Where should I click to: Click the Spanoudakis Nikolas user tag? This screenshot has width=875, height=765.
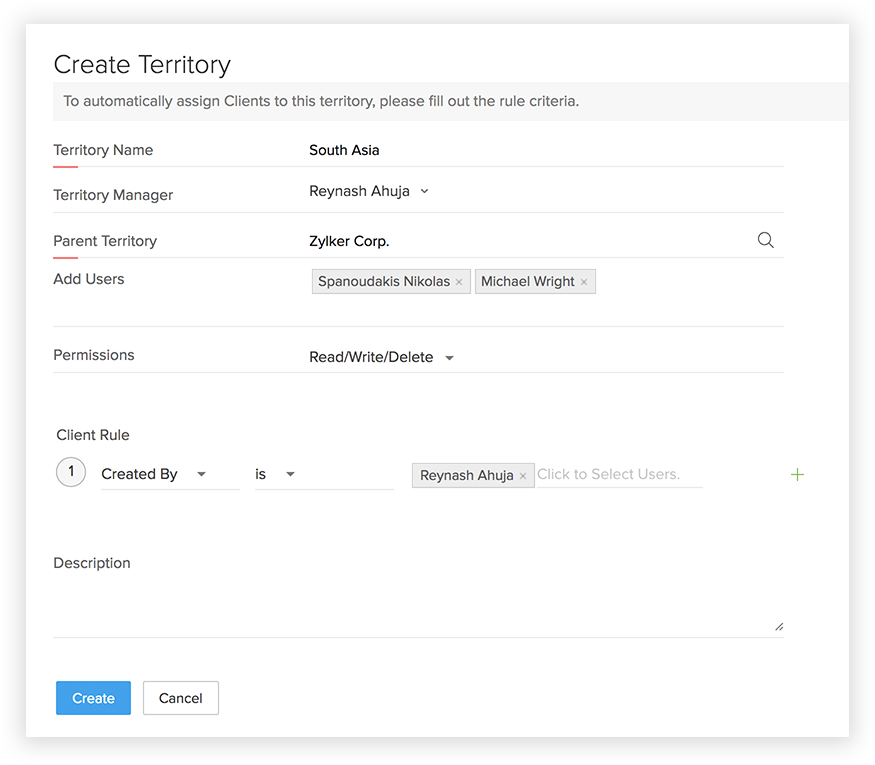(385, 282)
